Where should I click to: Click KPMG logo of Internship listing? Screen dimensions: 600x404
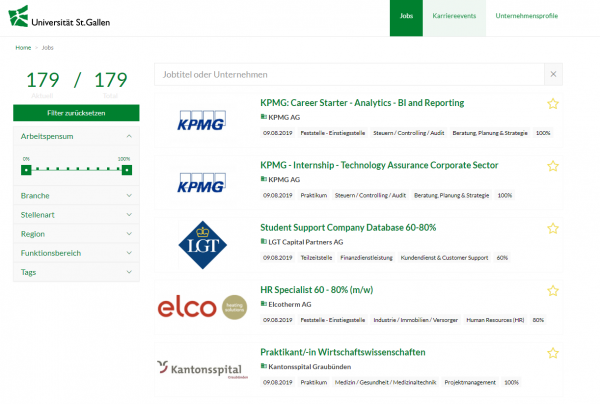click(201, 182)
